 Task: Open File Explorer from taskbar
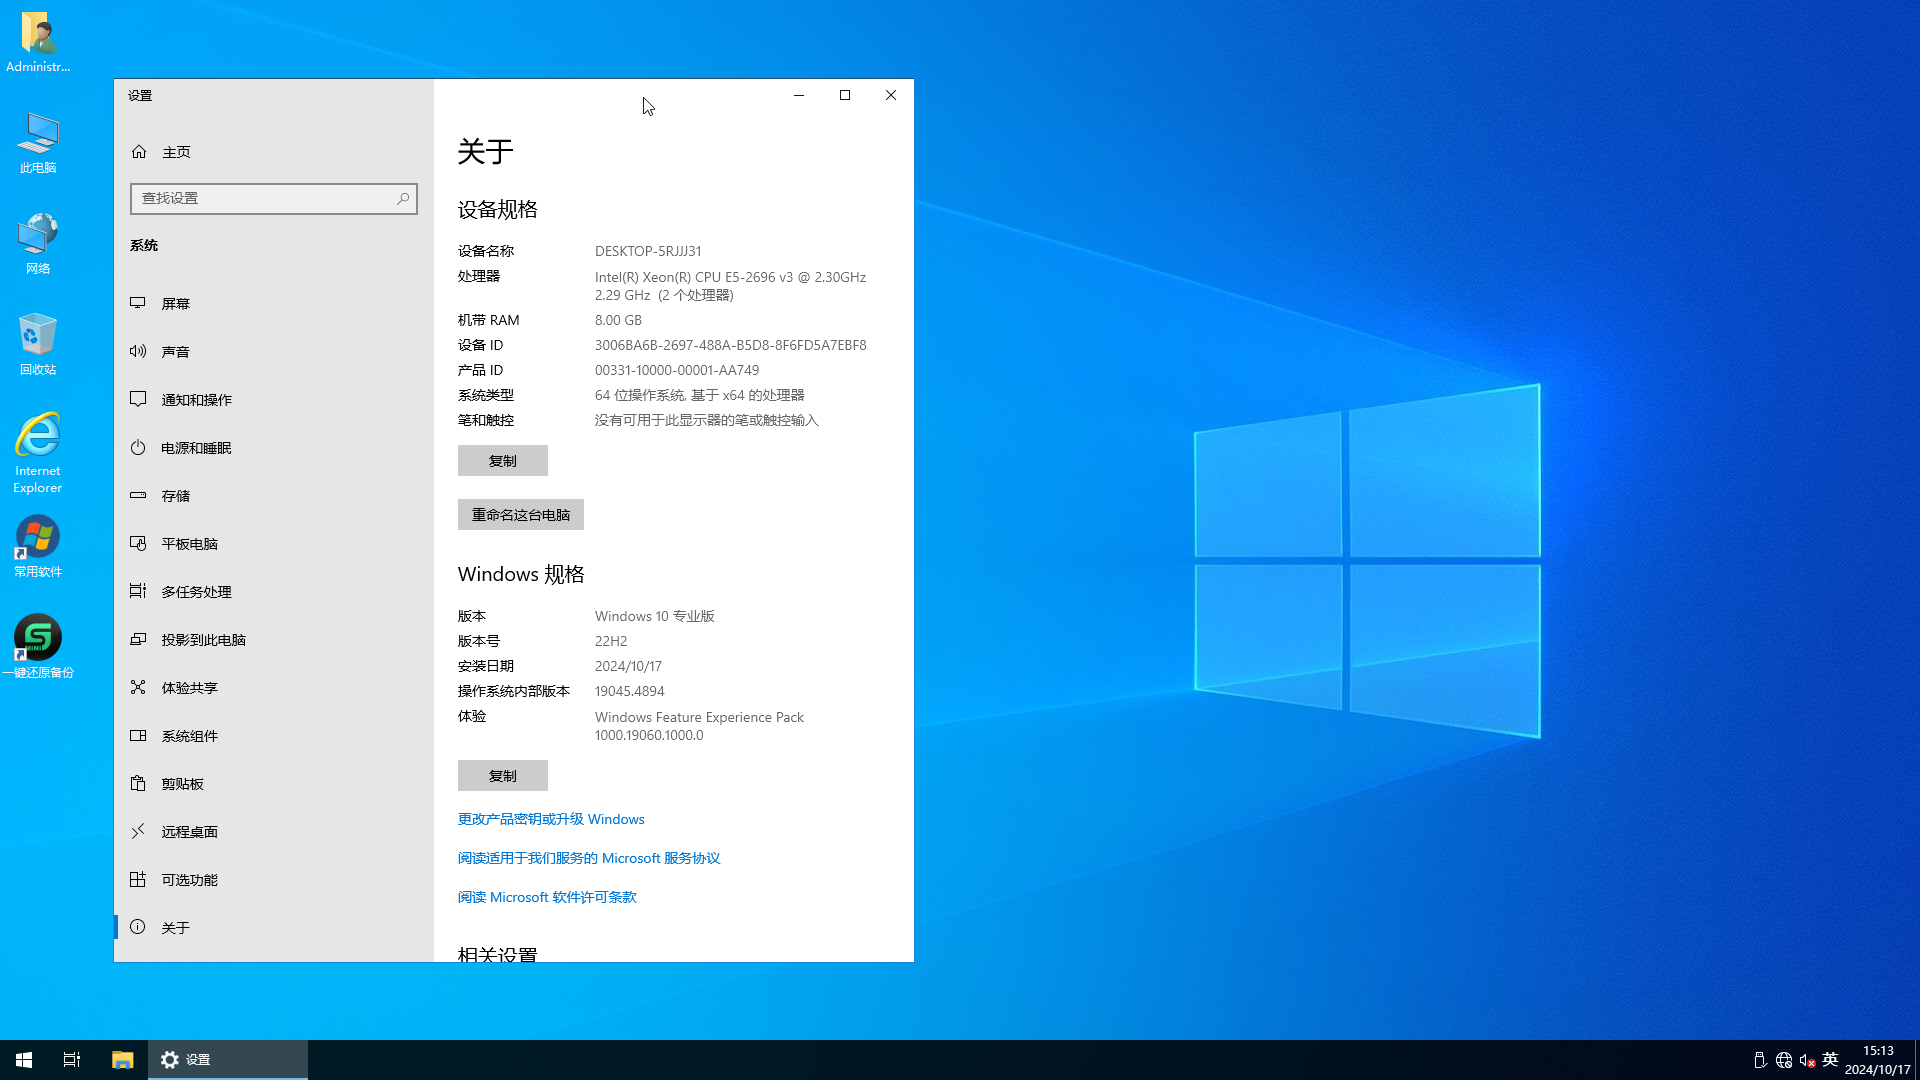[122, 1060]
